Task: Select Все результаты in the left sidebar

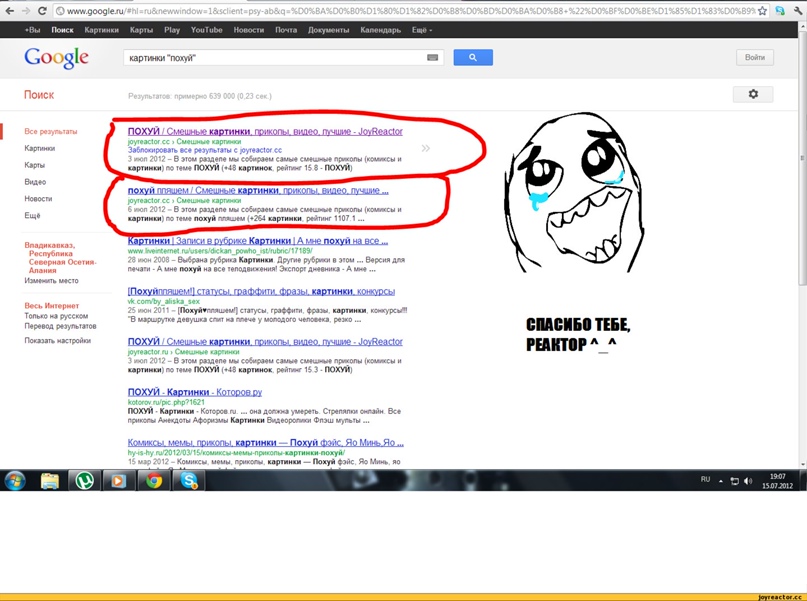Action: (x=50, y=131)
